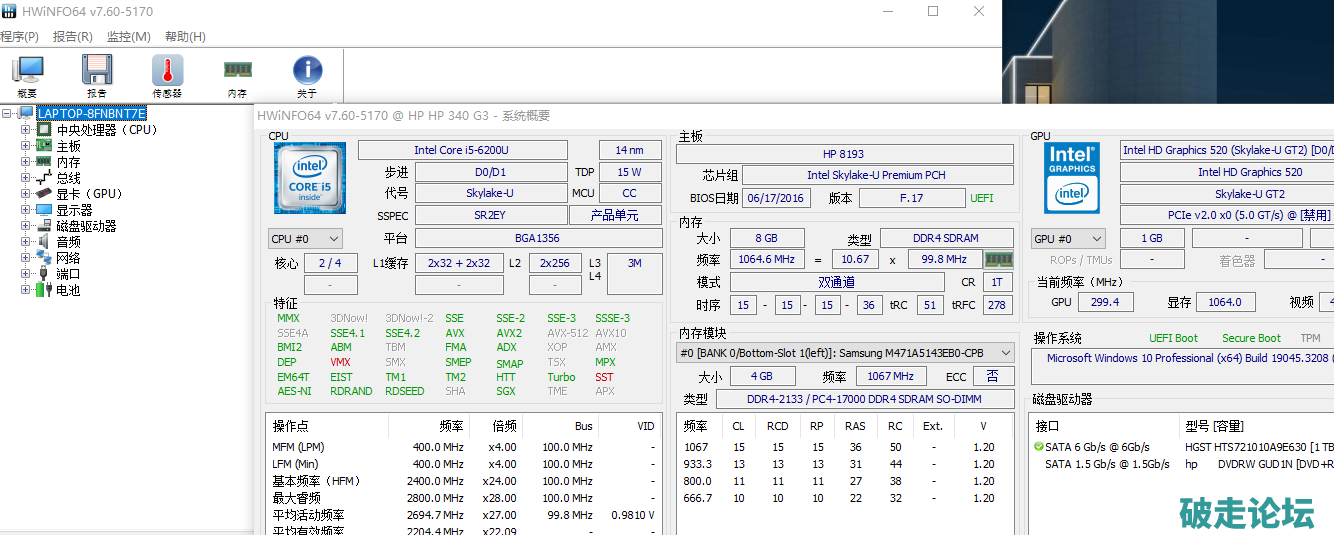Open the memory module BANK 0 dropdown
The height and width of the screenshot is (535, 1334).
click(x=845, y=353)
